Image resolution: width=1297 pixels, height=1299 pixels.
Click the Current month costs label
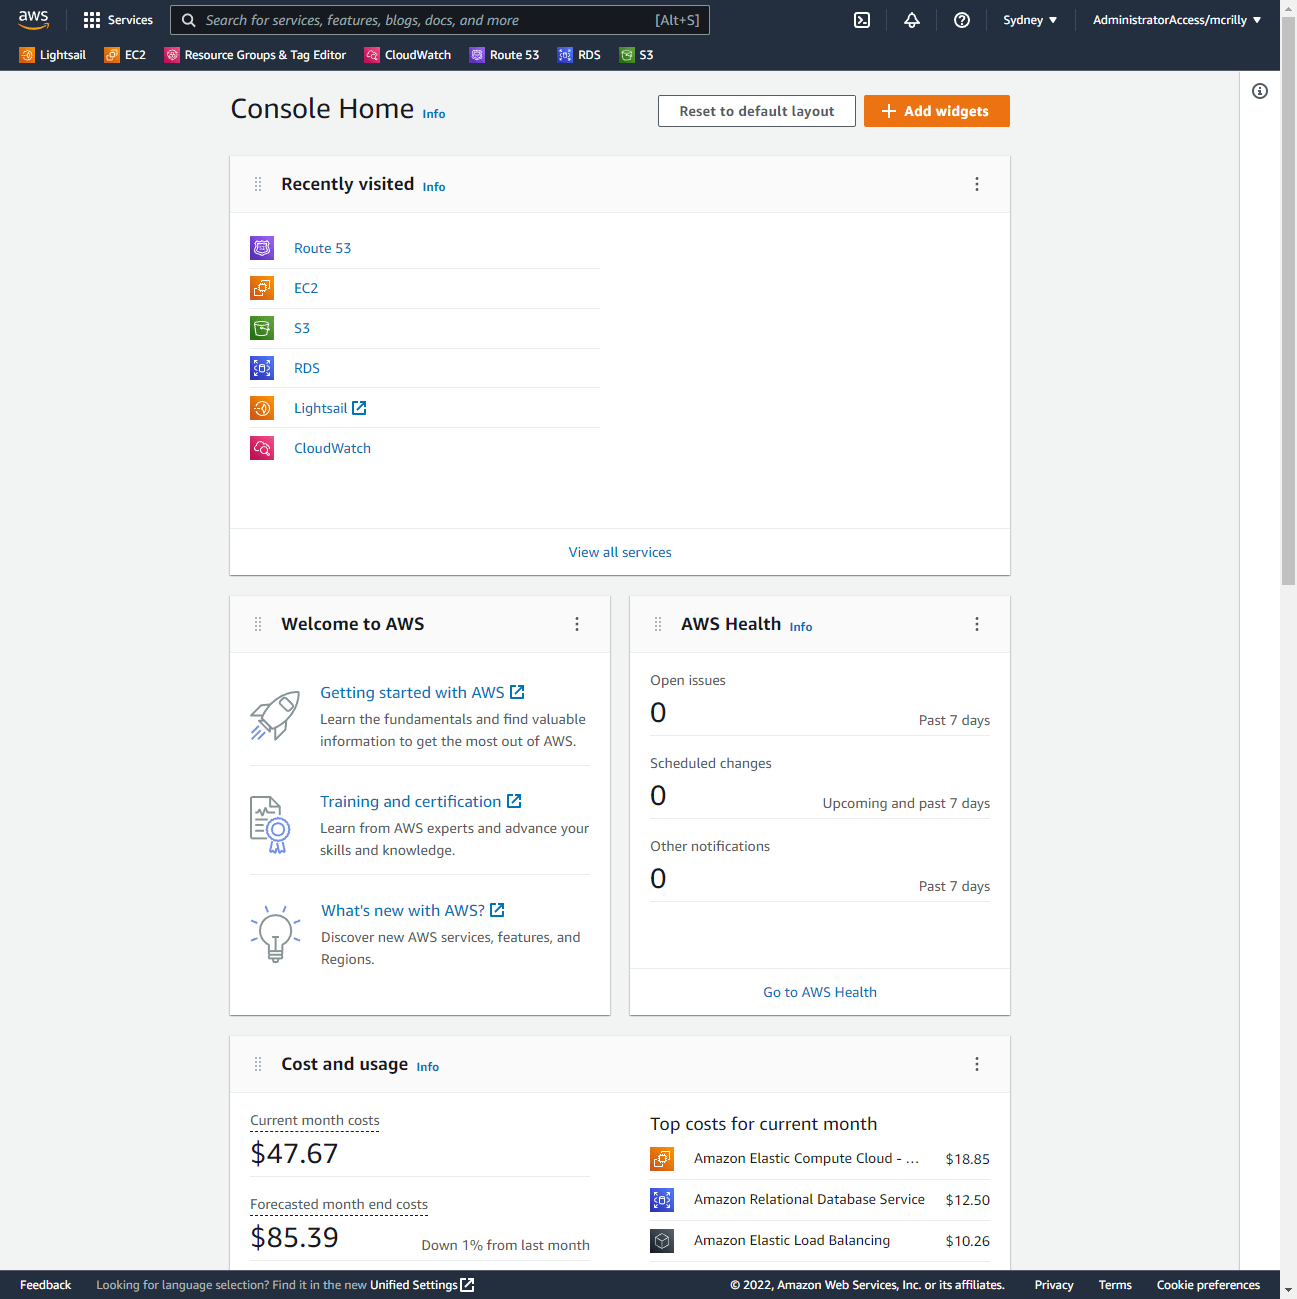click(x=315, y=1121)
